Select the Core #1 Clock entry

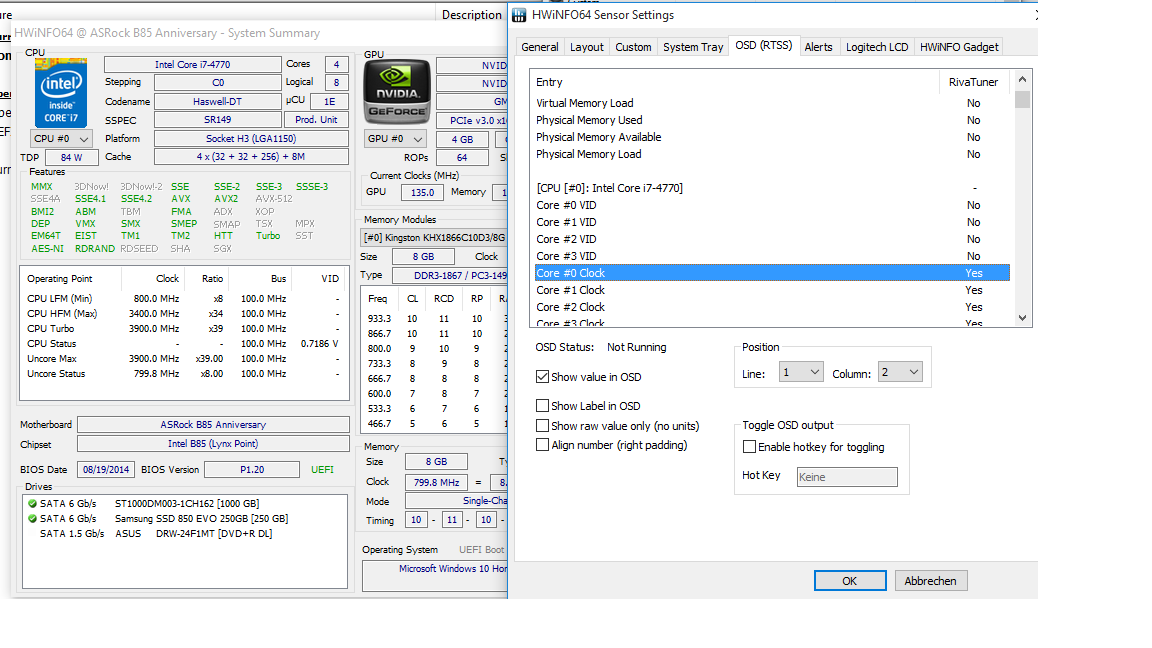(772, 290)
